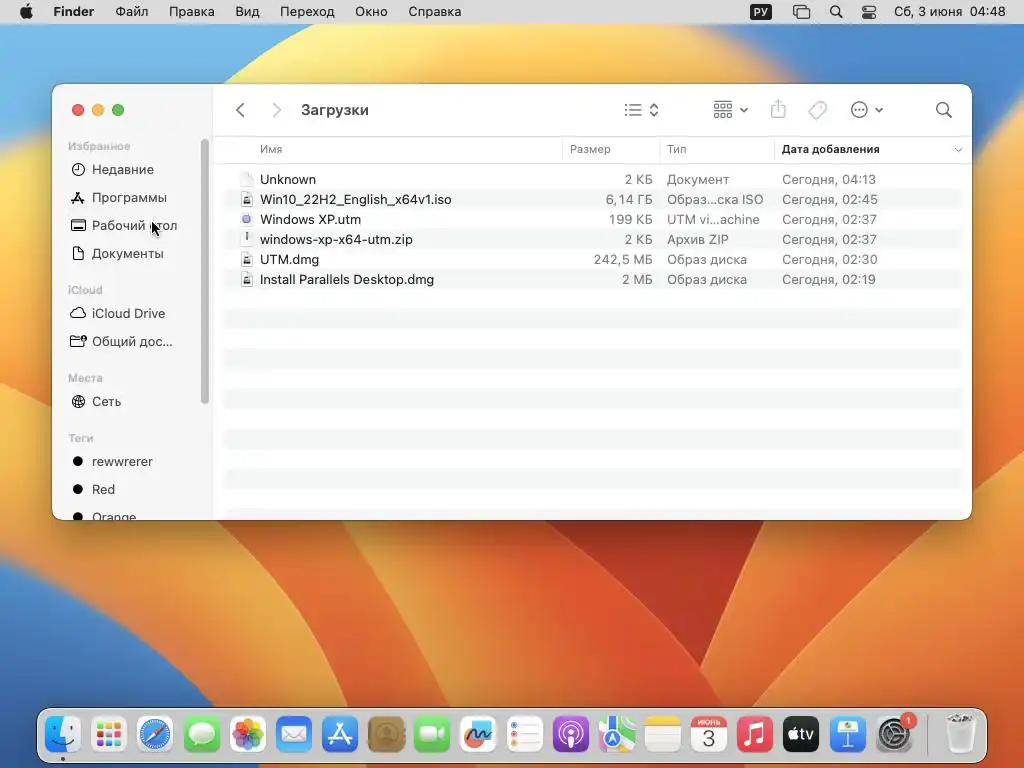This screenshot has width=1024, height=768.
Task: Open the Файл menu
Action: pyautogui.click(x=131, y=12)
